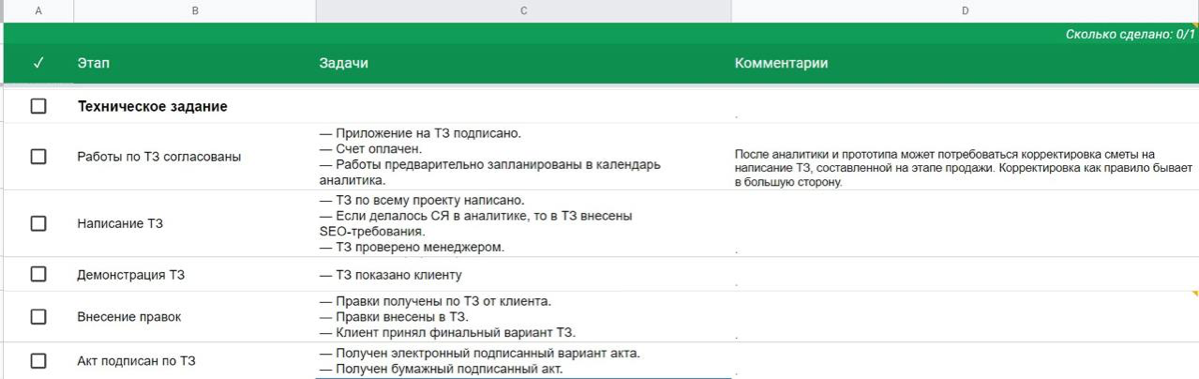1199x379 pixels.
Task: Click the tasks cell starting Приложение на ТЗ подписано
Action: click(x=523, y=157)
